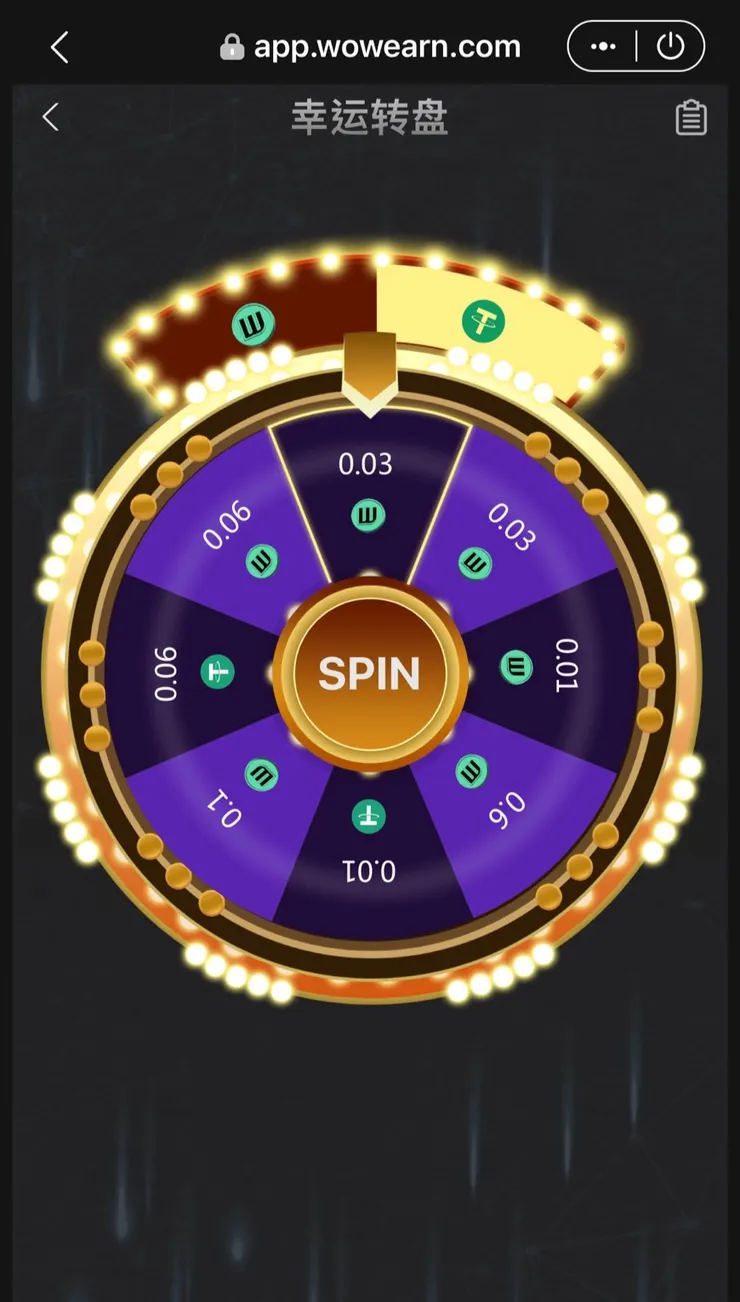Click the app.wowearn.com address text
The image size is (740, 1302).
(x=387, y=47)
